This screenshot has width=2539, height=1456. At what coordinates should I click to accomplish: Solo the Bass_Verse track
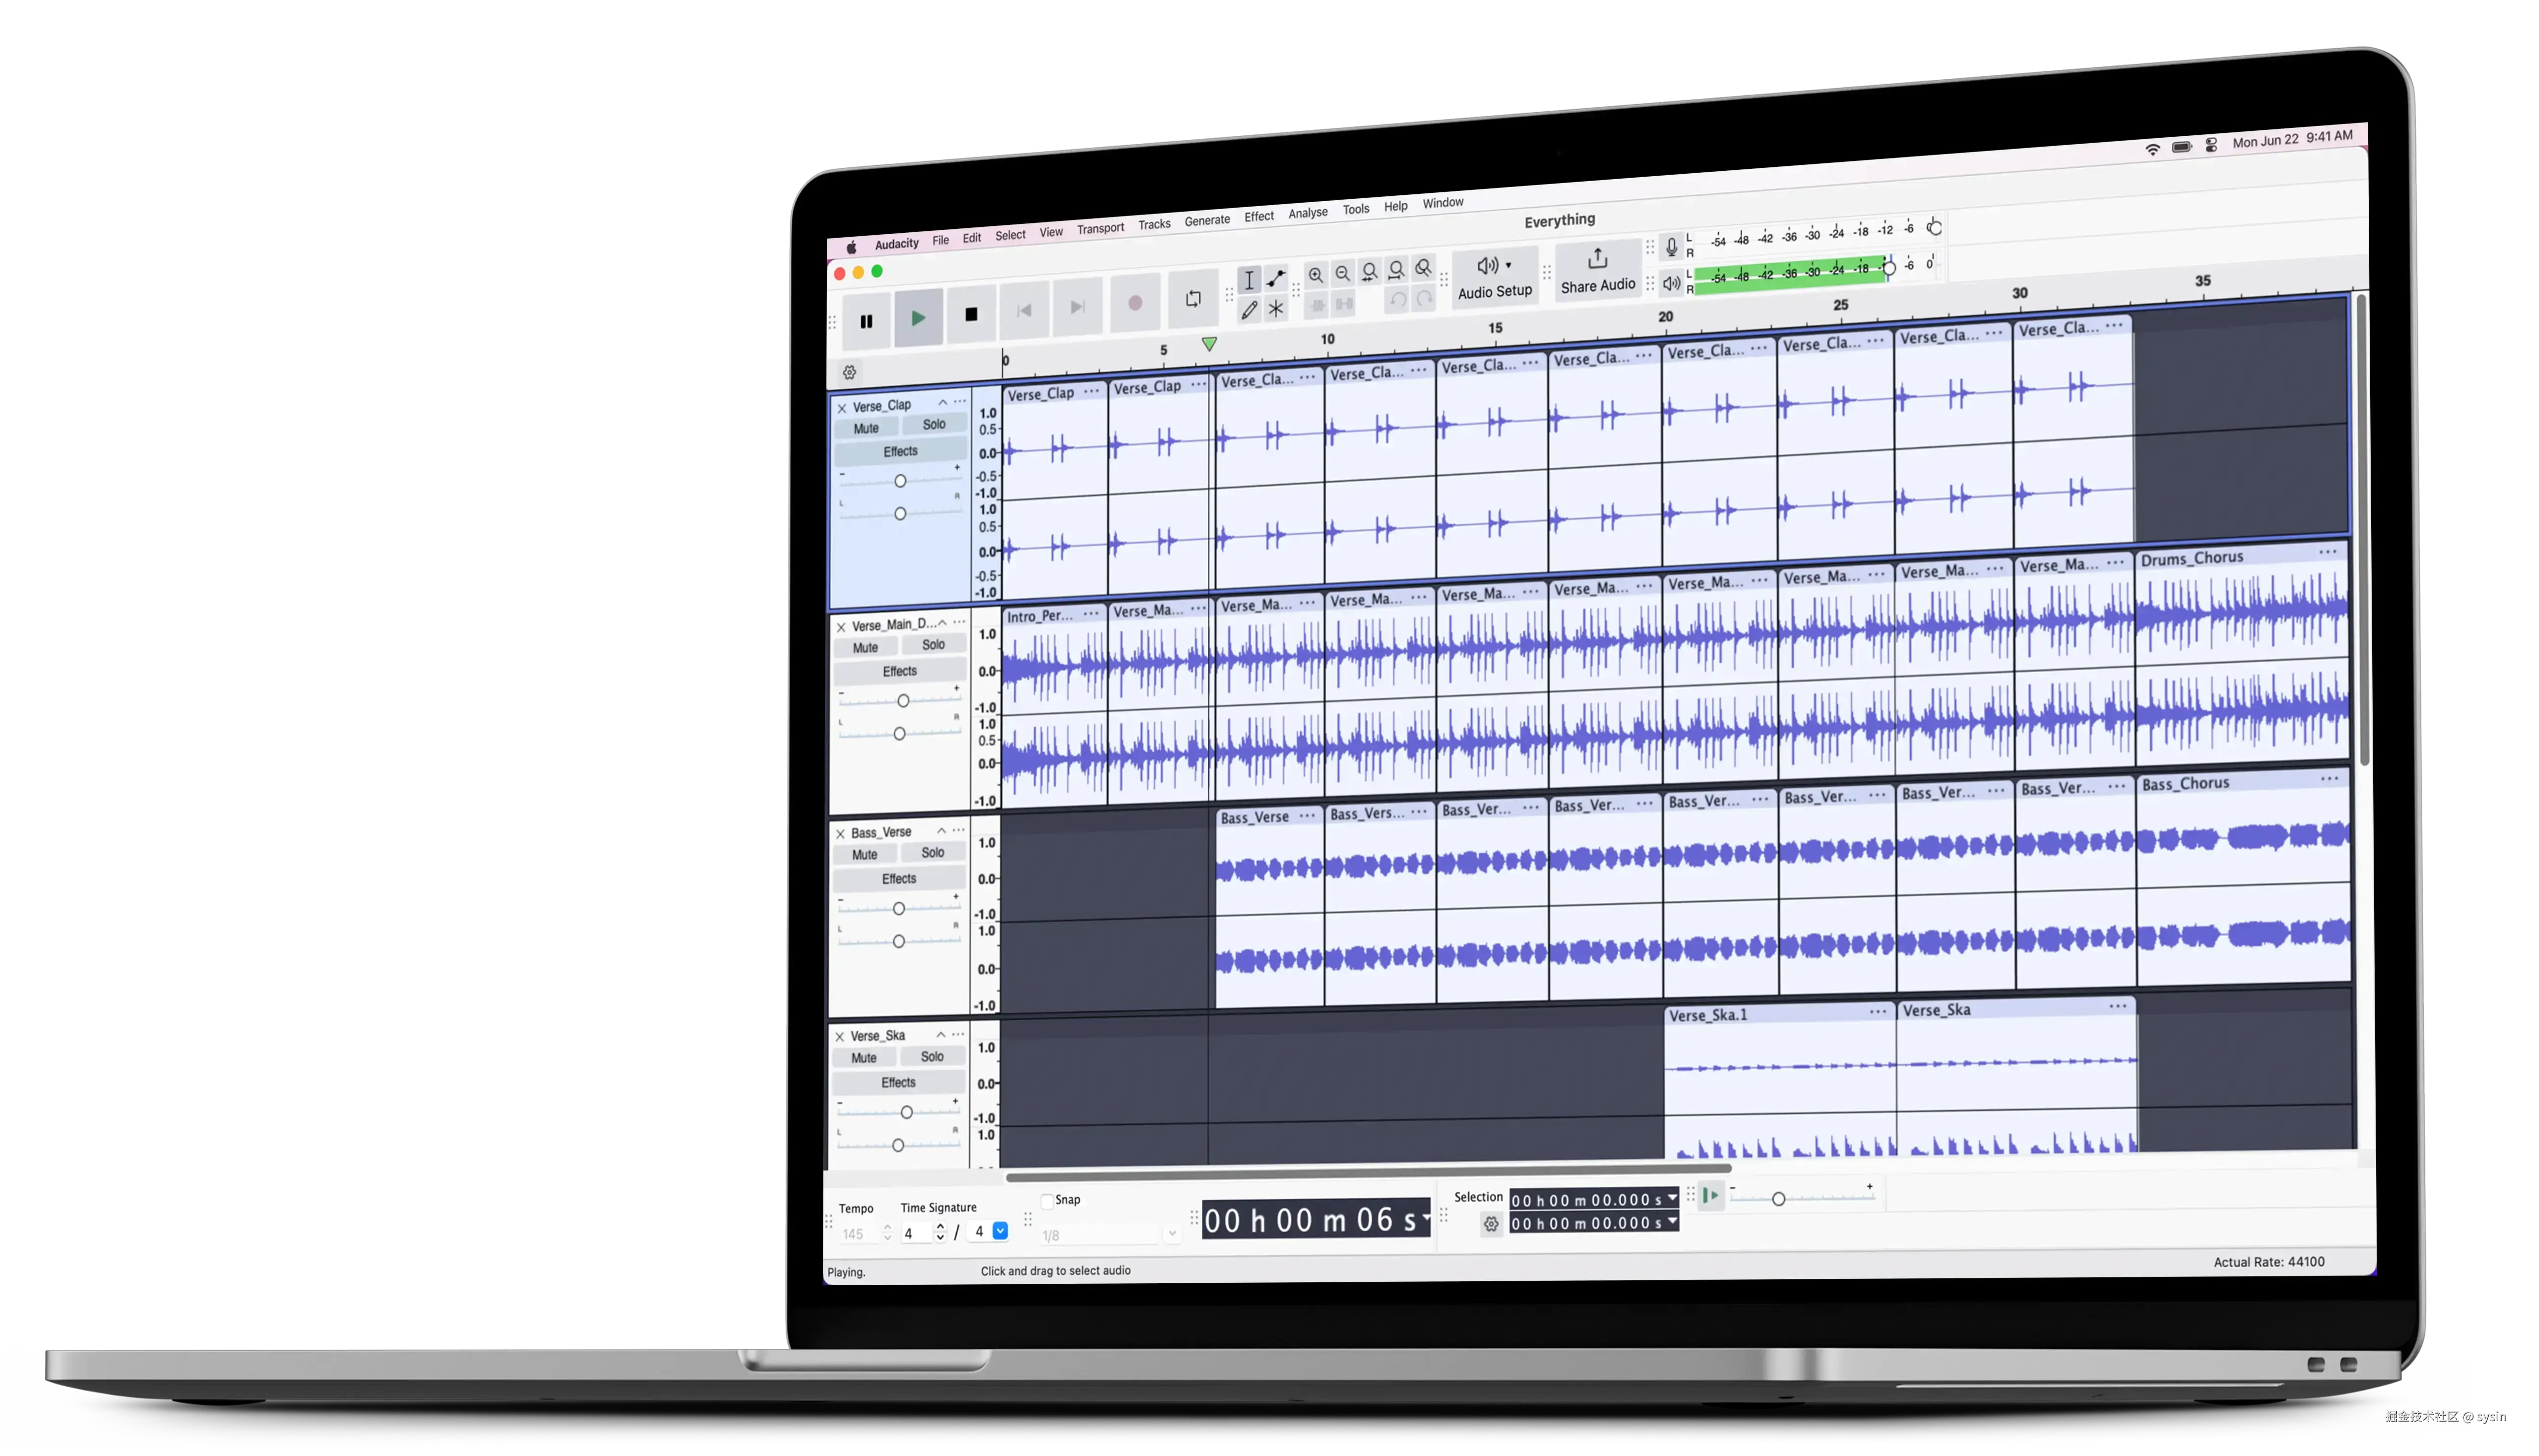coord(932,852)
